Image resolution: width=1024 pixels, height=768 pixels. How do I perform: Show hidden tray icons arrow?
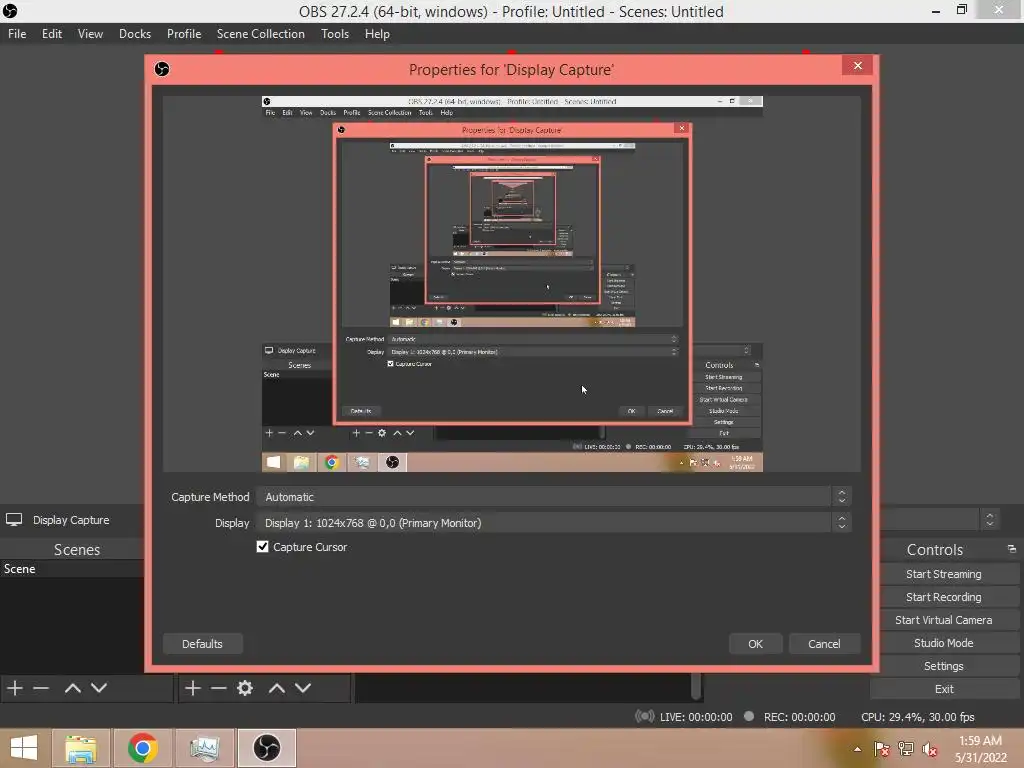click(x=857, y=749)
